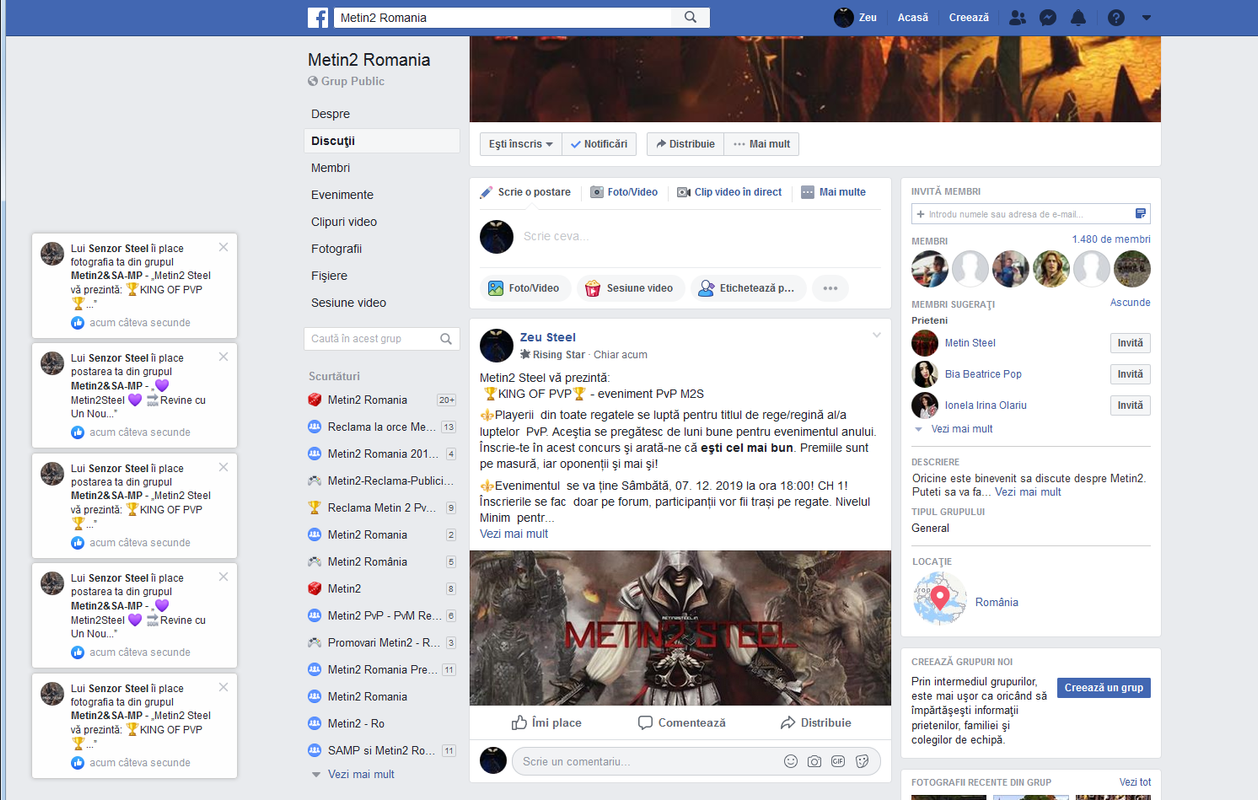Open the sticker picker in comment box

(862, 761)
